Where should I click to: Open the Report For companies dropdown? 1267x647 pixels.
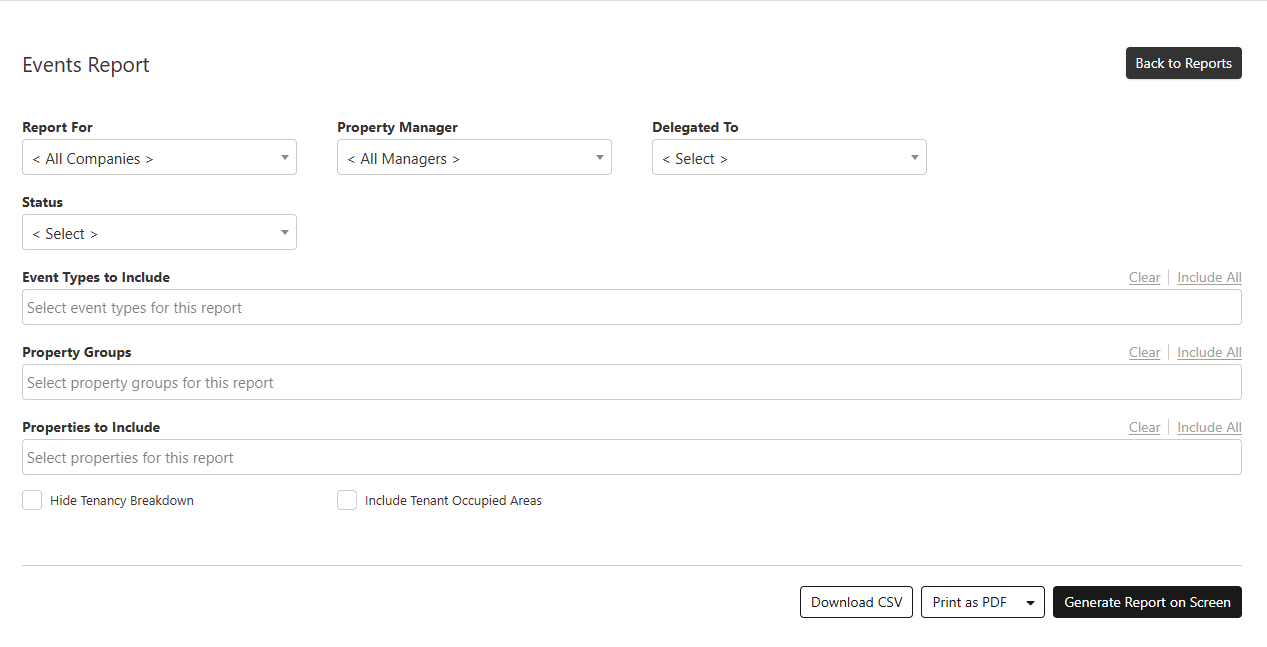point(159,158)
